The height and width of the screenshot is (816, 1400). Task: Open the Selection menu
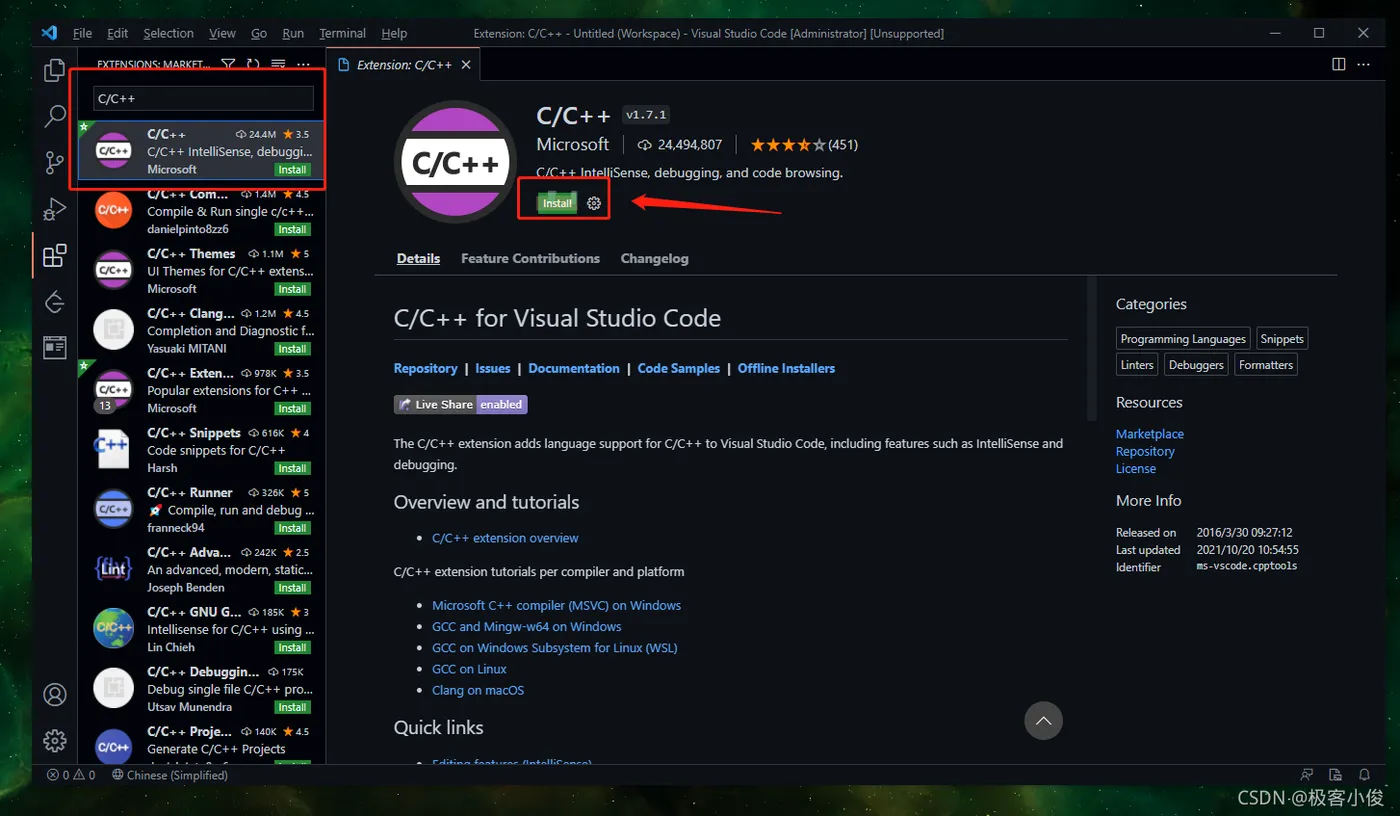click(168, 33)
